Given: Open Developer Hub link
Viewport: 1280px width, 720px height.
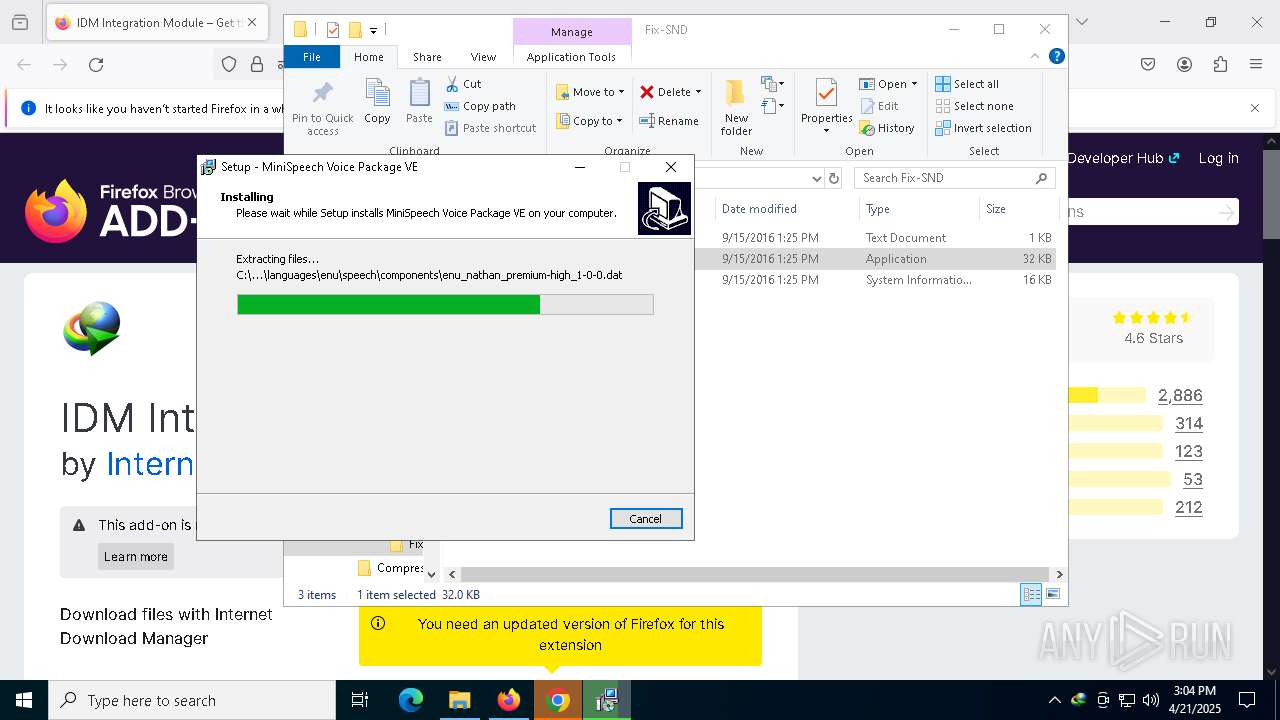Looking at the screenshot, I should pos(1123,158).
